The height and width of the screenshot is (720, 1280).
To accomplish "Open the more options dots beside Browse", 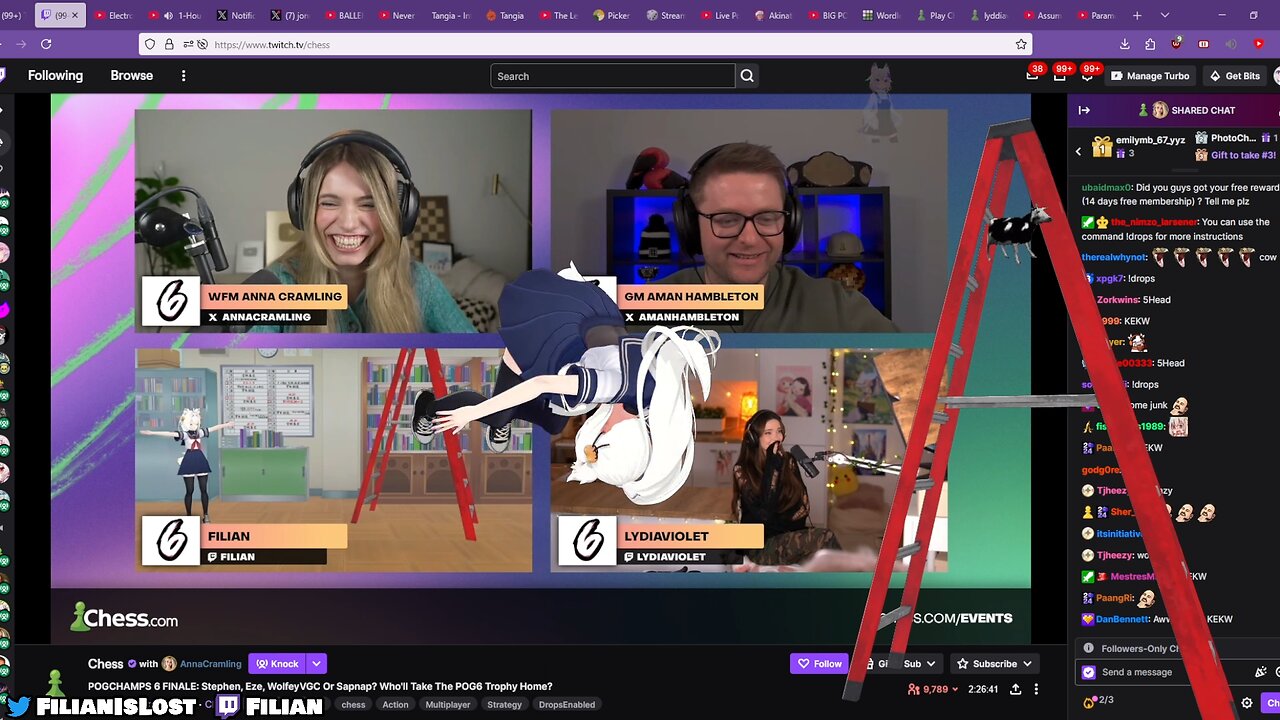I will tap(183, 76).
